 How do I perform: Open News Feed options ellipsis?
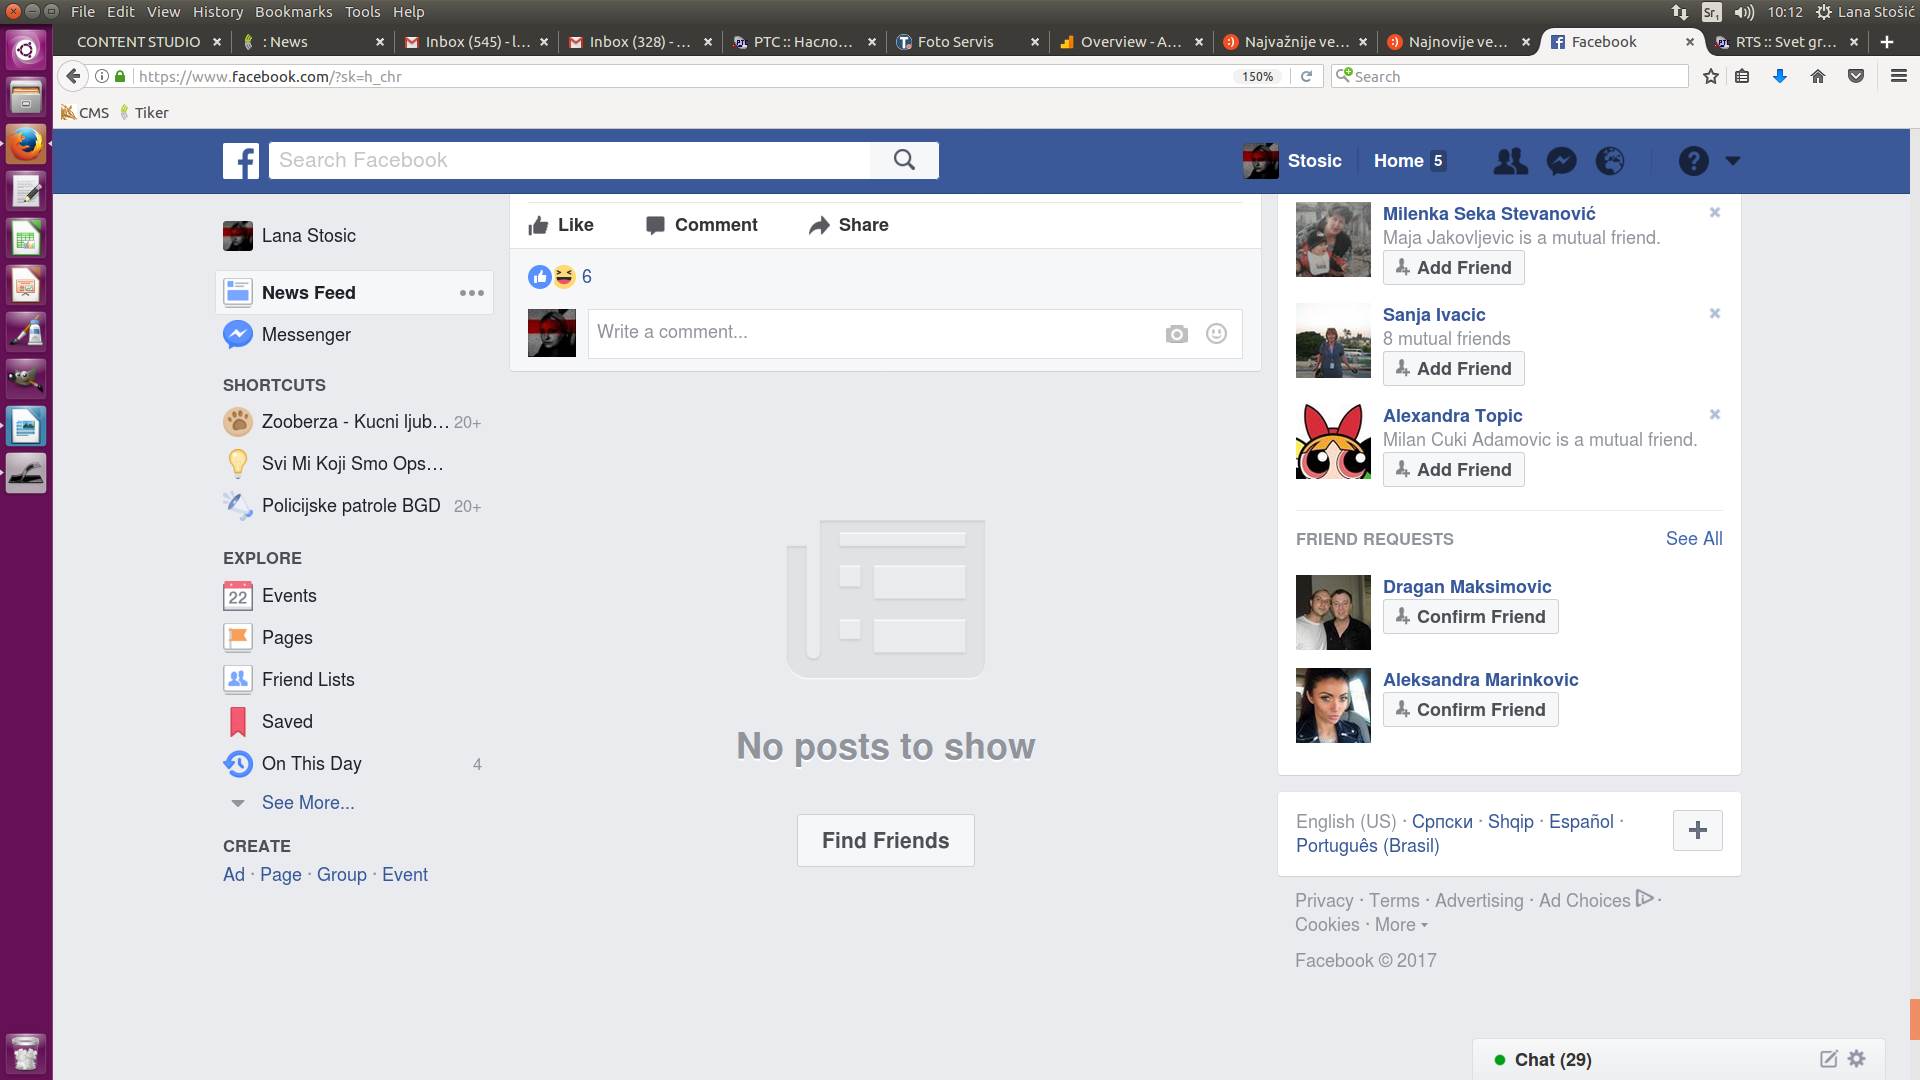tap(471, 293)
